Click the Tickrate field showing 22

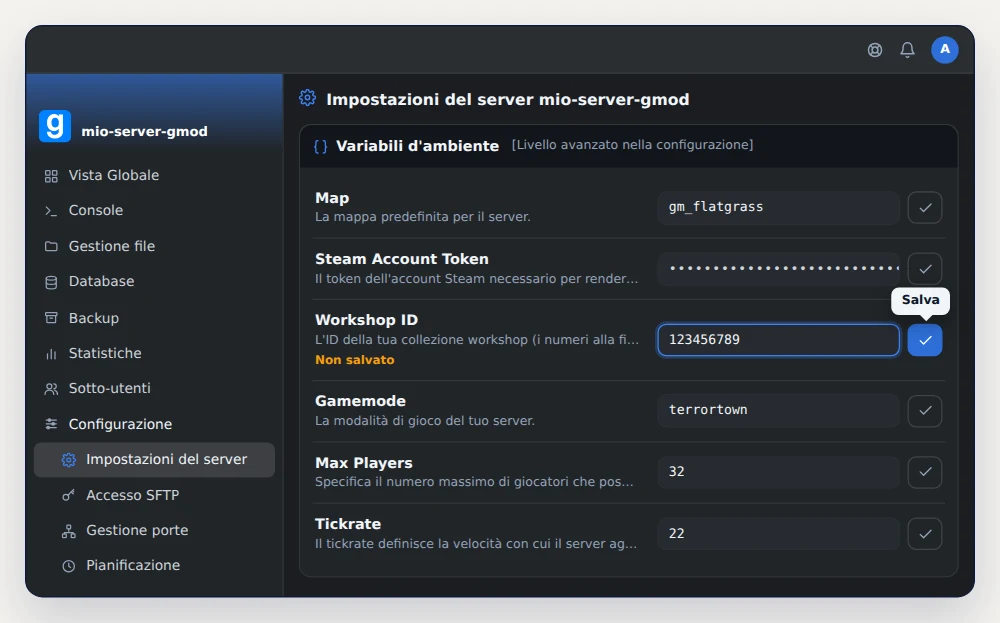click(x=778, y=534)
